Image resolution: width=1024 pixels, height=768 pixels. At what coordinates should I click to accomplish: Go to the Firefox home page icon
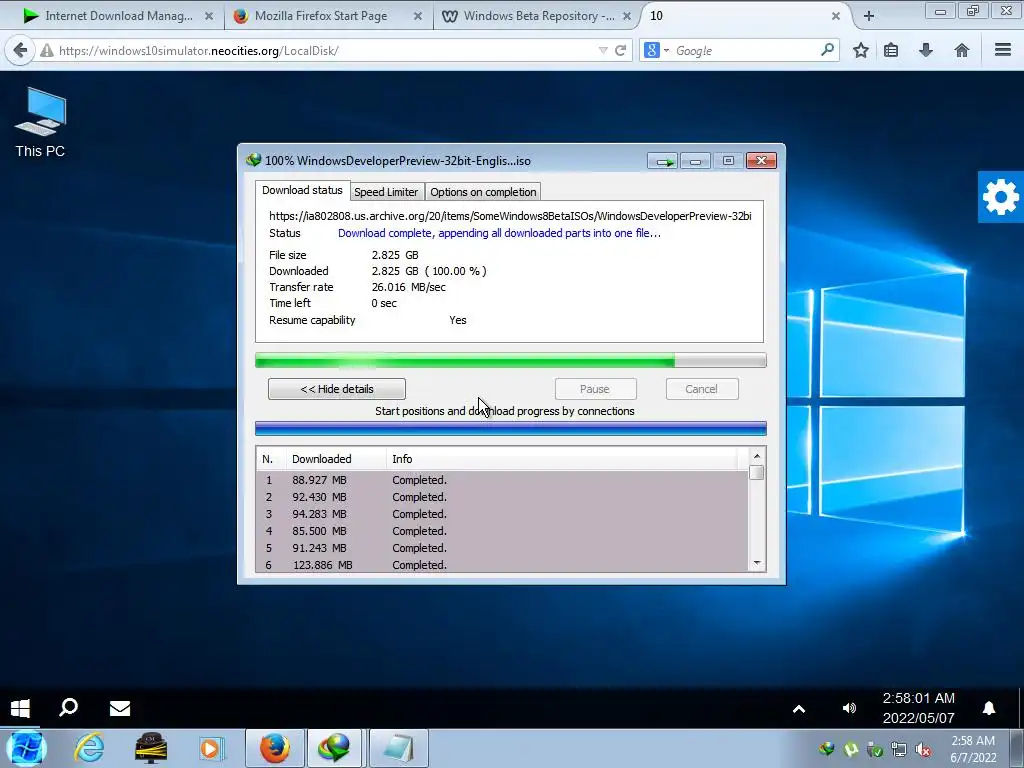click(961, 50)
